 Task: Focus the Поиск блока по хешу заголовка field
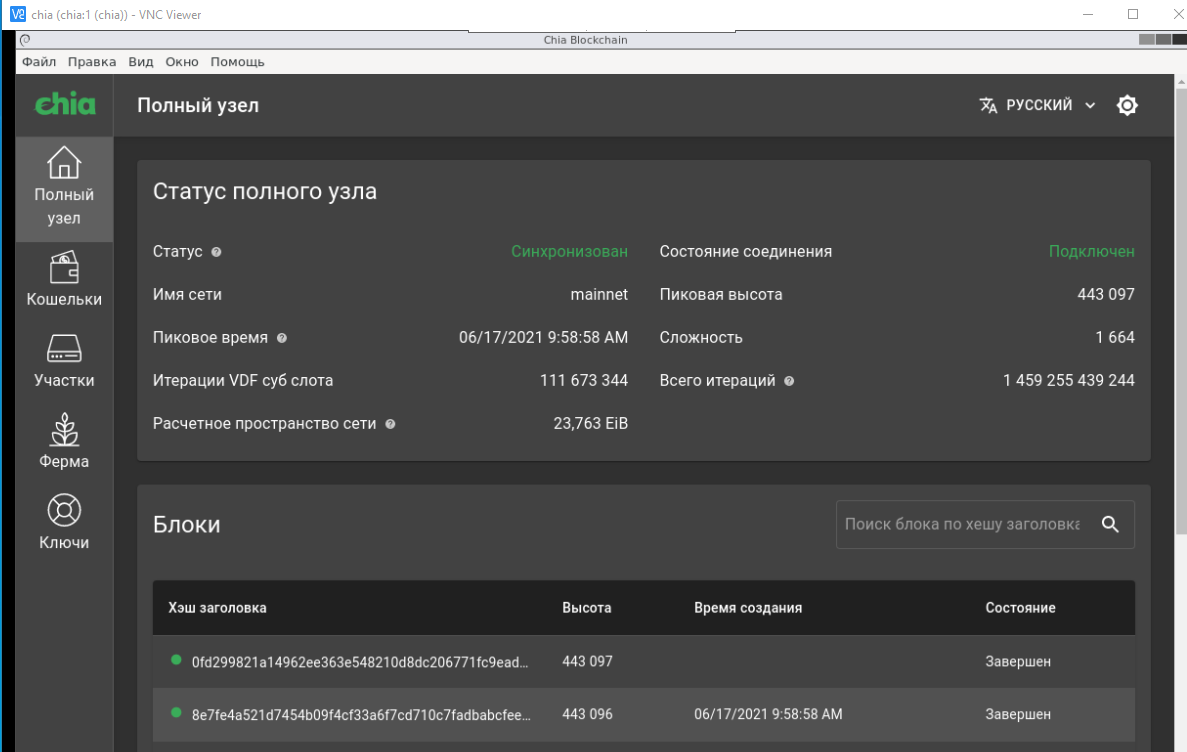962,524
